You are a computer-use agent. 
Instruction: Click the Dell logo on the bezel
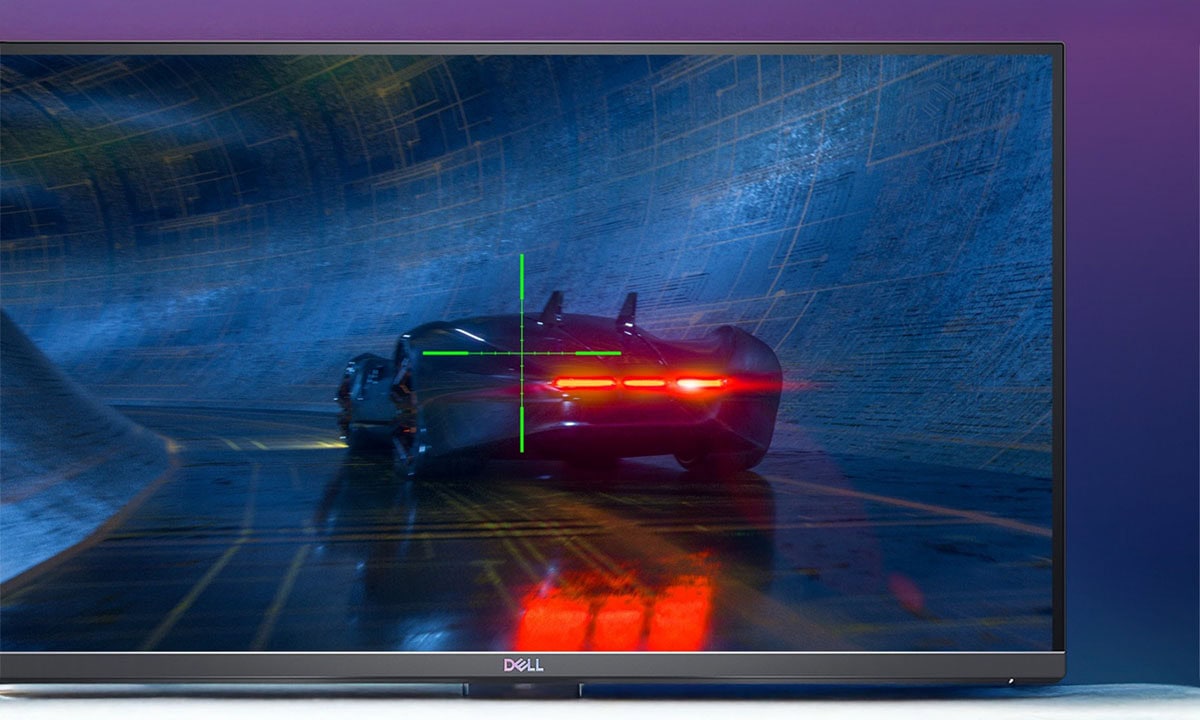tap(523, 665)
